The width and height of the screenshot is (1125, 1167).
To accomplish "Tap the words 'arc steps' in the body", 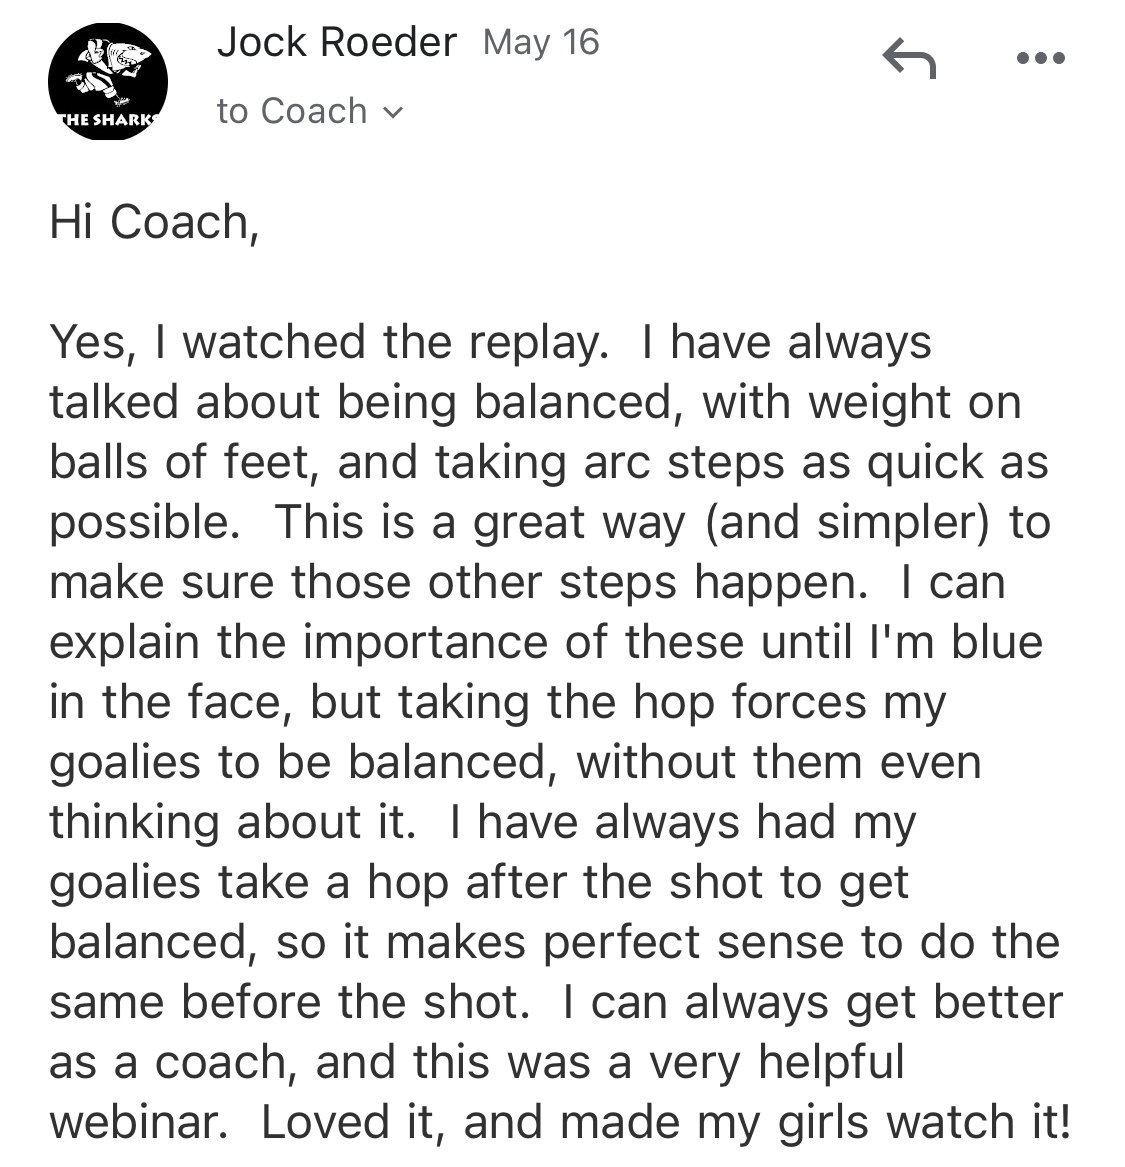I will point(685,463).
